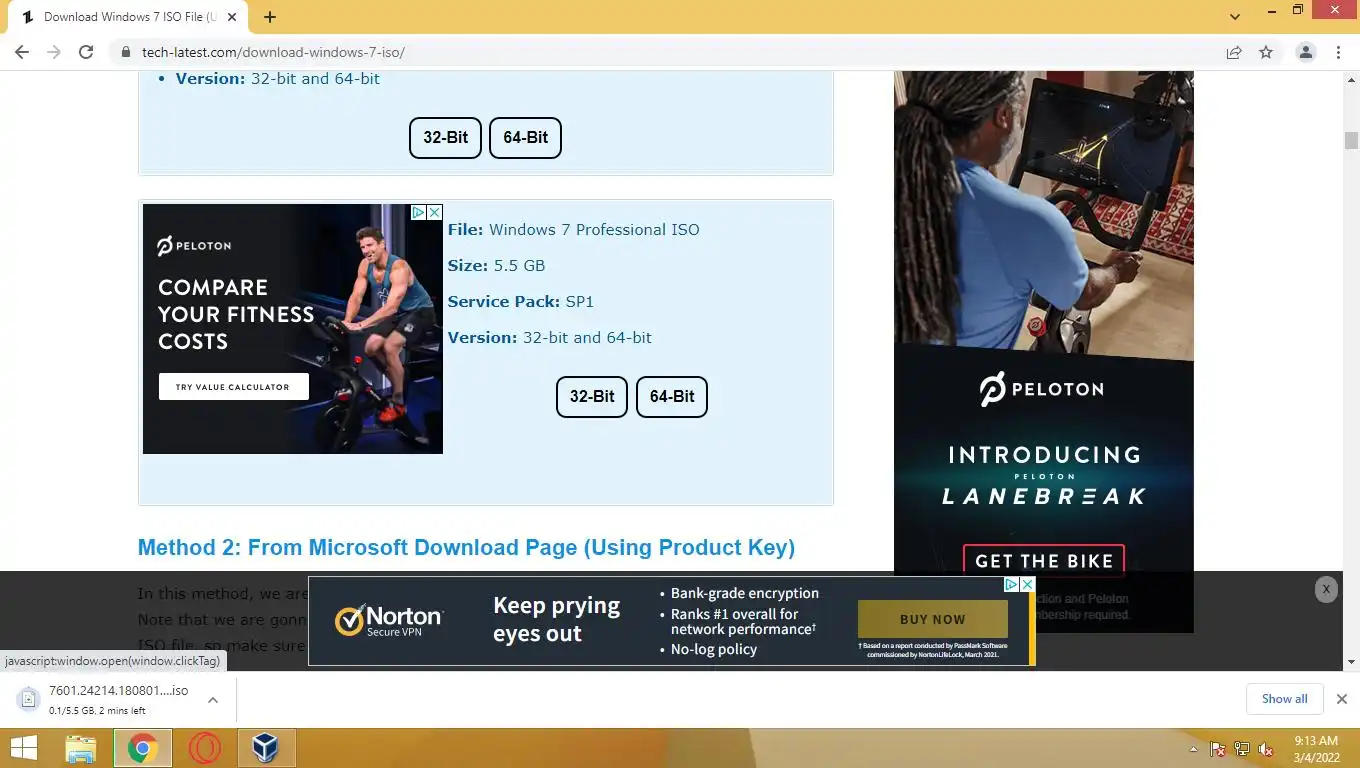Open File Explorer from the taskbar
The image size is (1360, 768).
click(81, 748)
